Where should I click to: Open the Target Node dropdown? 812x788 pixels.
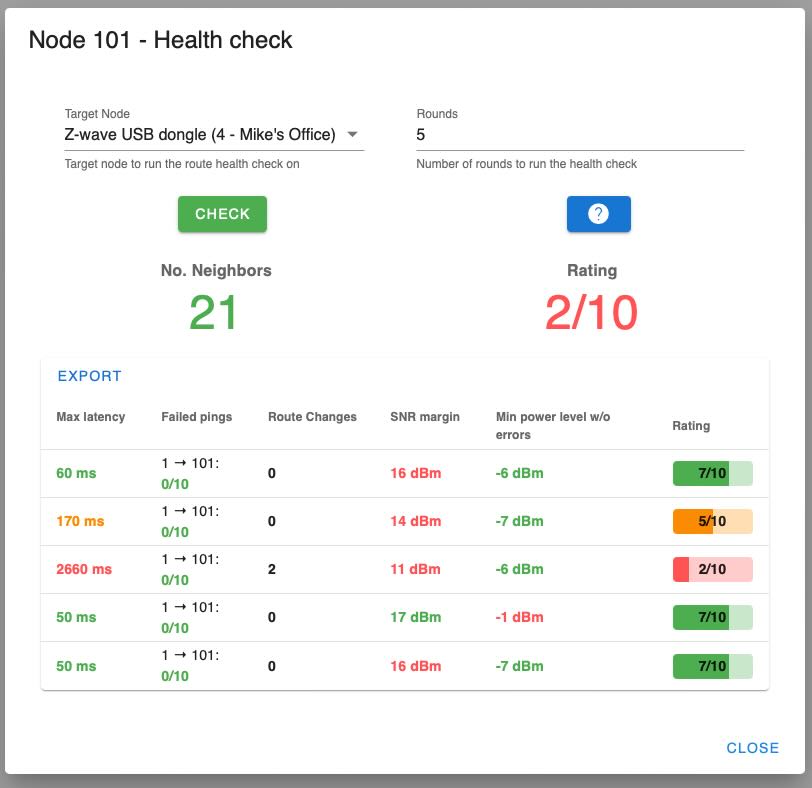200,132
